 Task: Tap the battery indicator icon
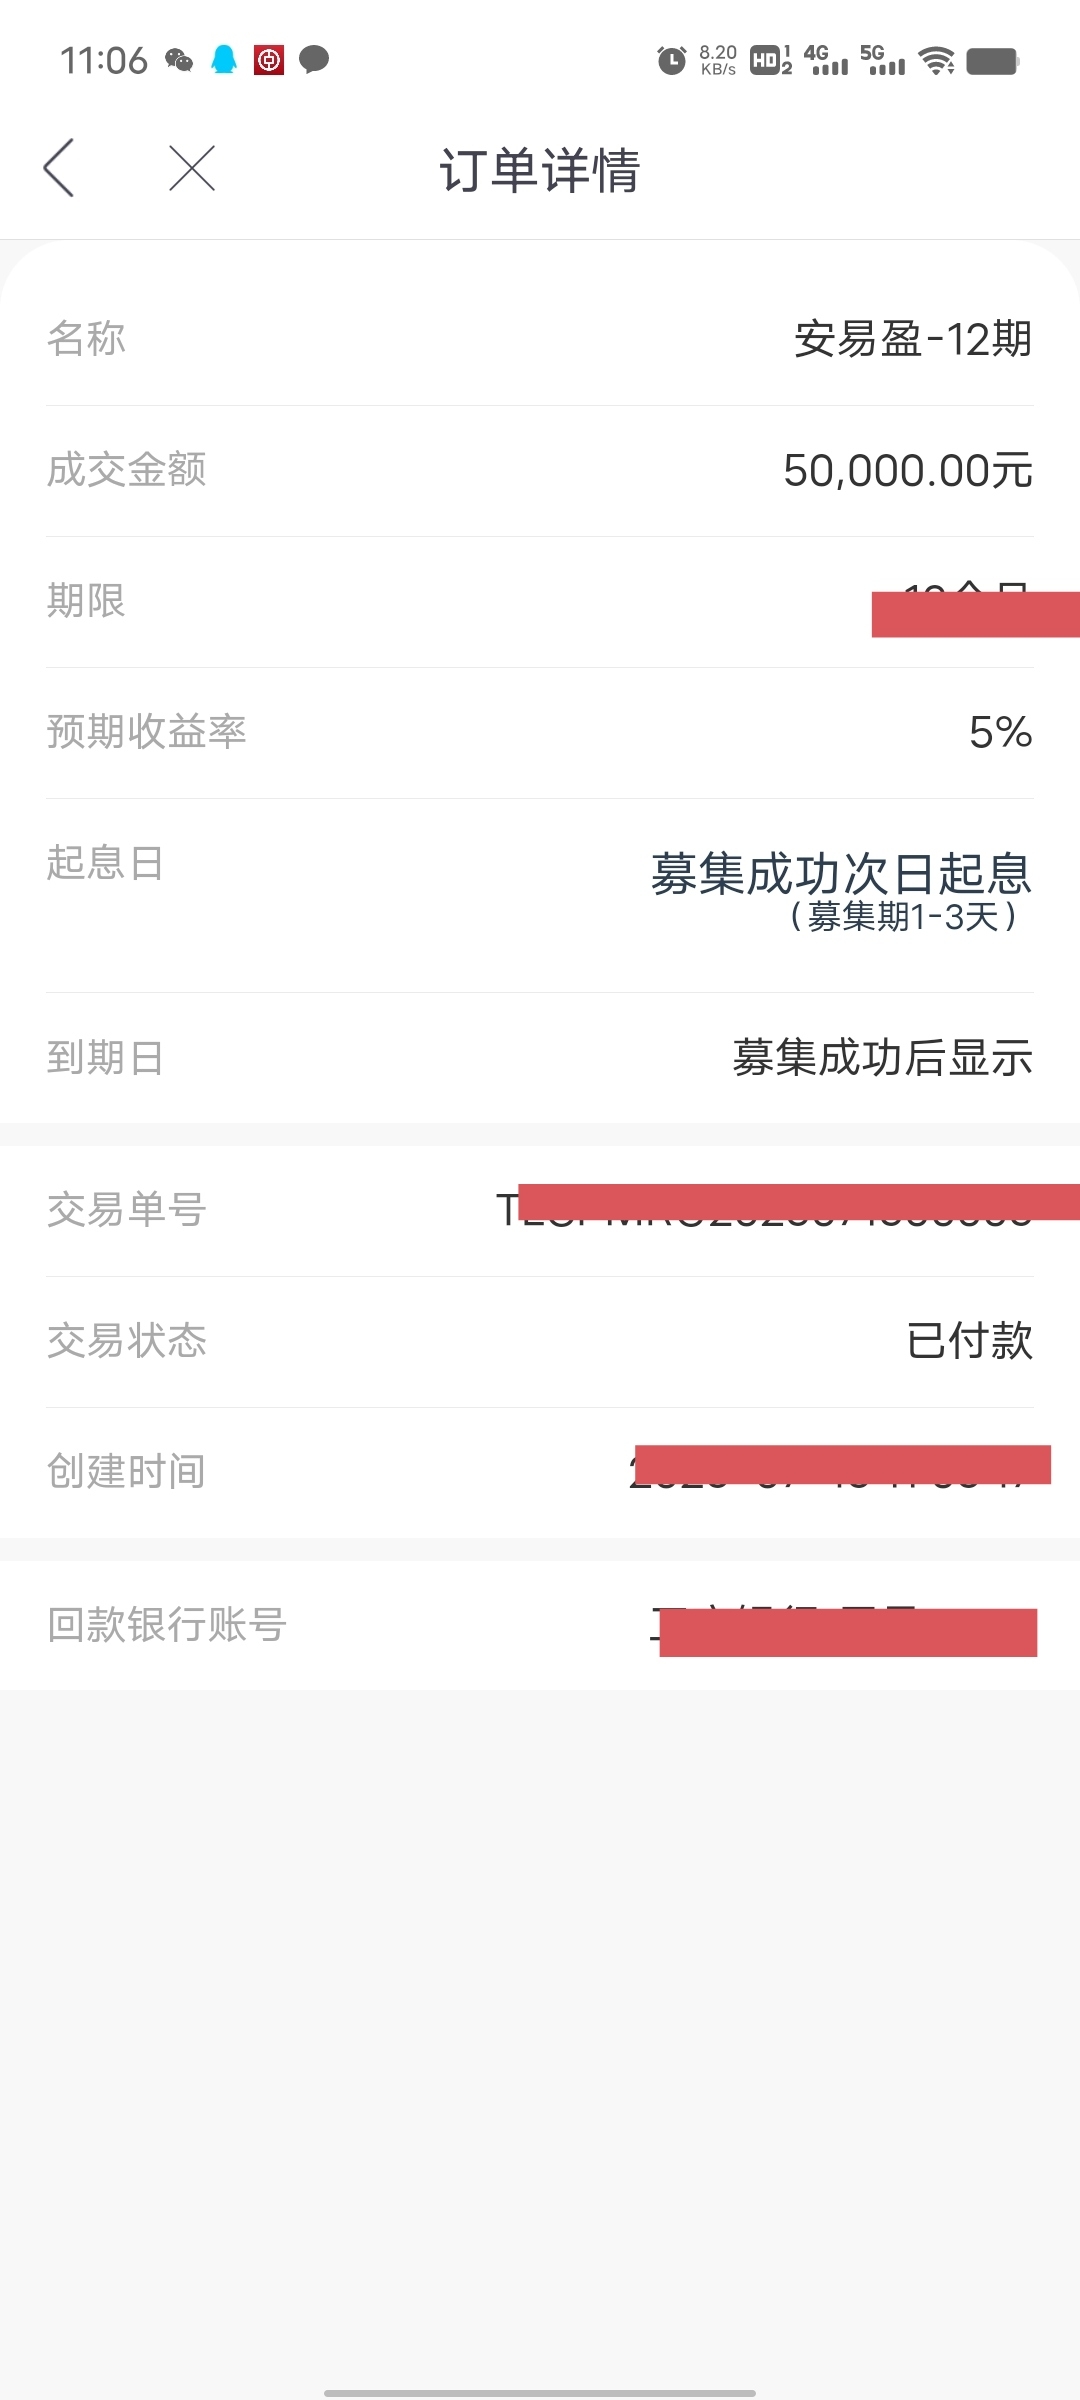pyautogui.click(x=993, y=61)
